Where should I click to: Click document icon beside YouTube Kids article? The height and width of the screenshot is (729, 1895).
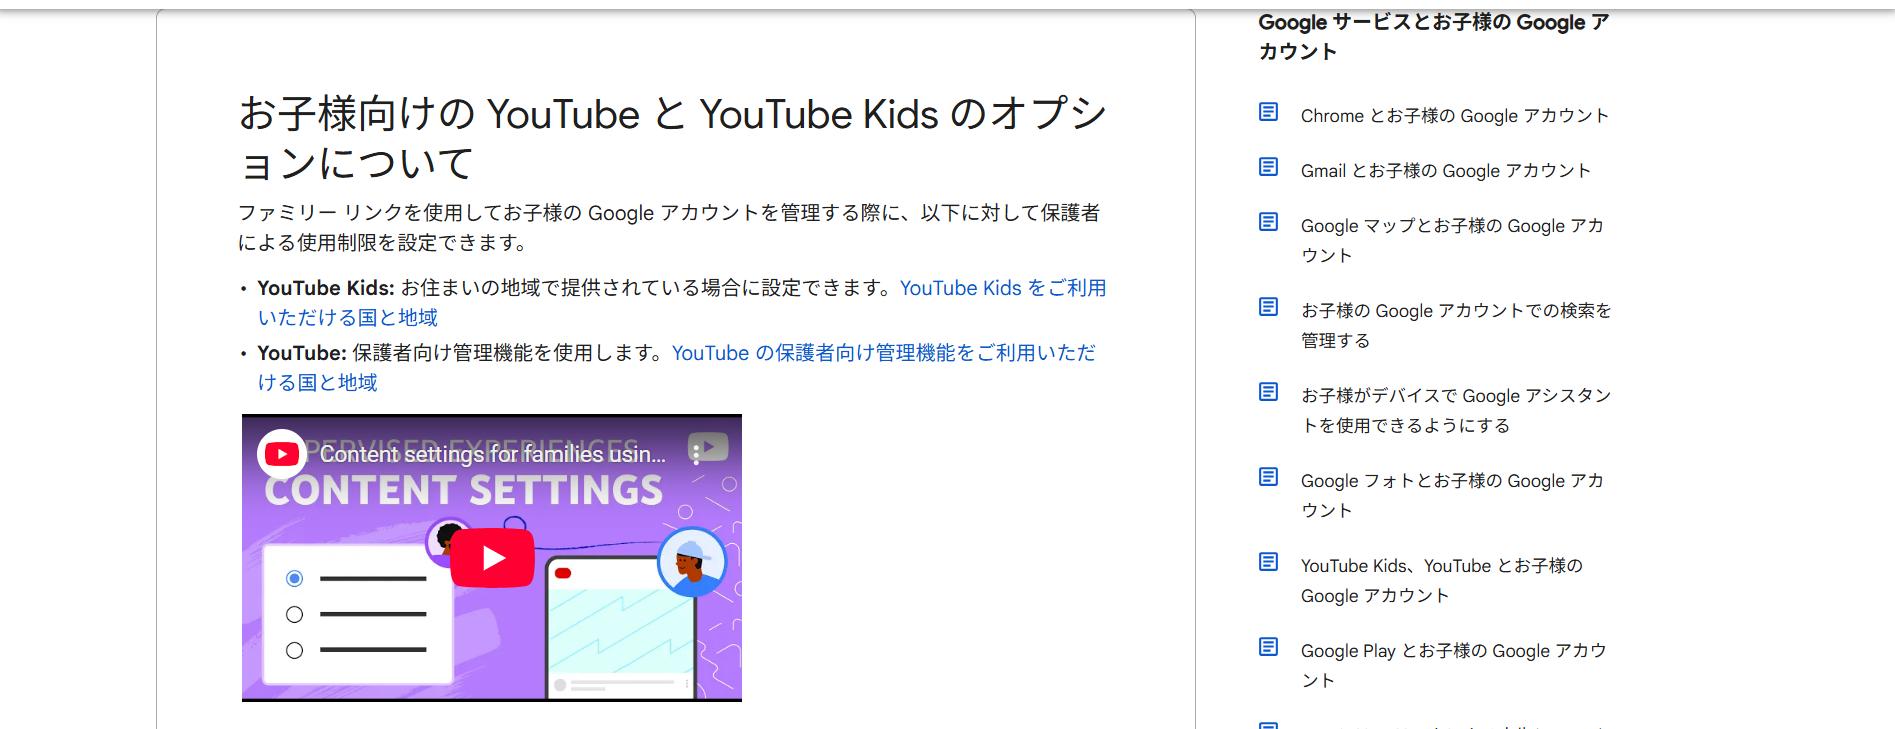coord(1268,562)
